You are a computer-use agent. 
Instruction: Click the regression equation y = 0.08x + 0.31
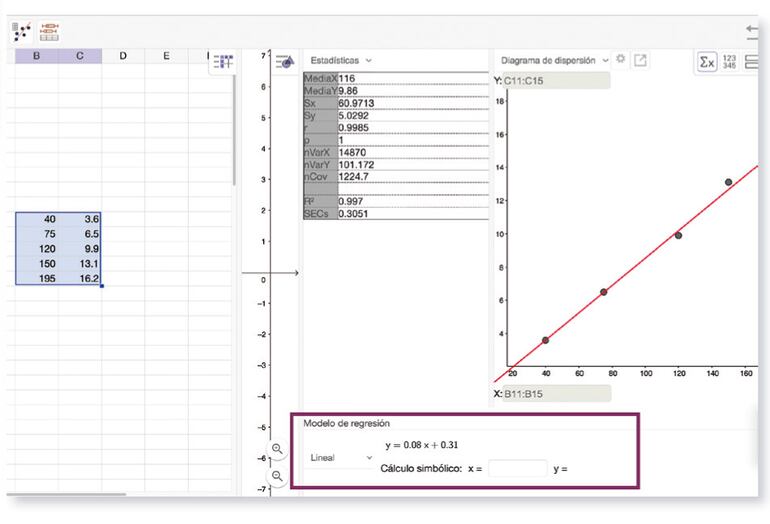click(x=422, y=445)
